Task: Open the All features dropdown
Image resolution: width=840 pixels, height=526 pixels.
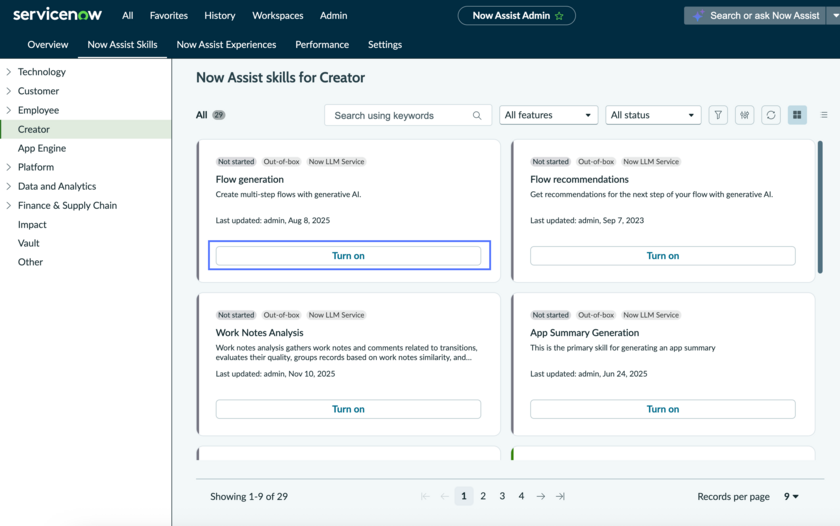Action: click(549, 115)
